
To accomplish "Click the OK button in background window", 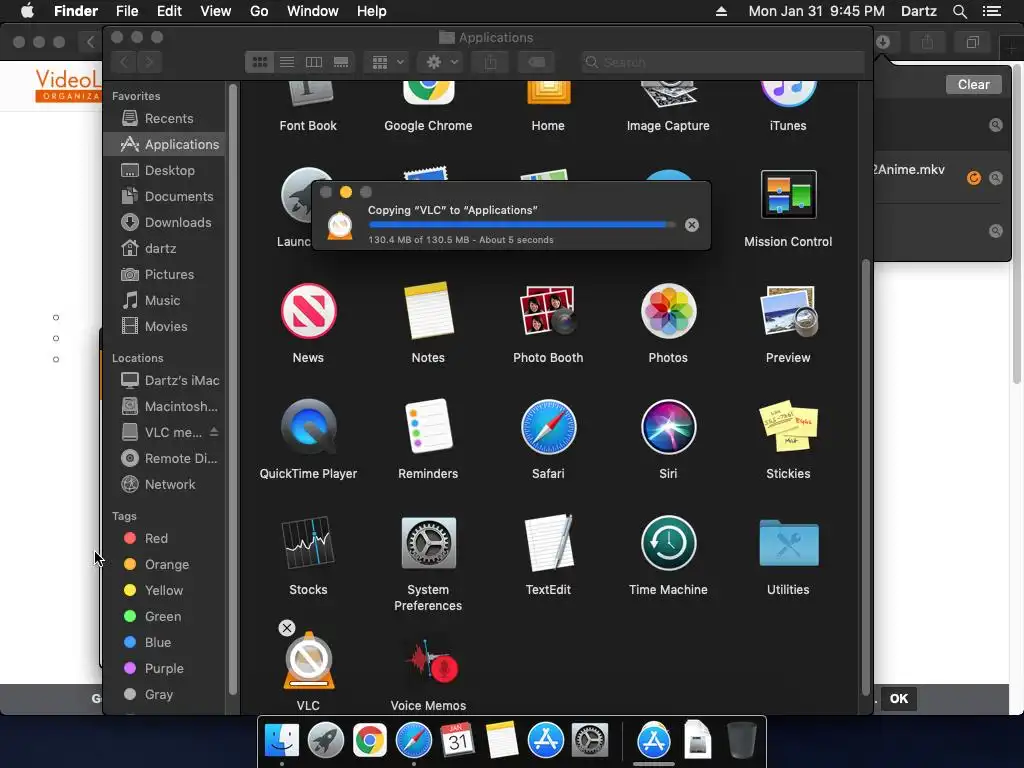I will [x=899, y=698].
